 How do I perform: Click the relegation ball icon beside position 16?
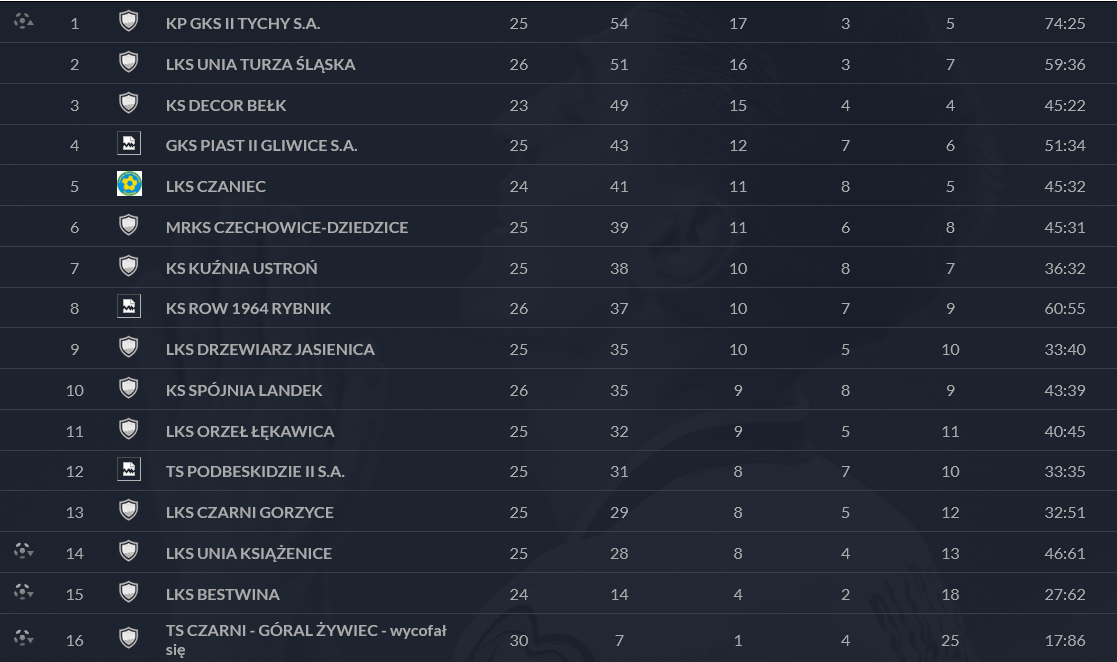pyautogui.click(x=24, y=638)
